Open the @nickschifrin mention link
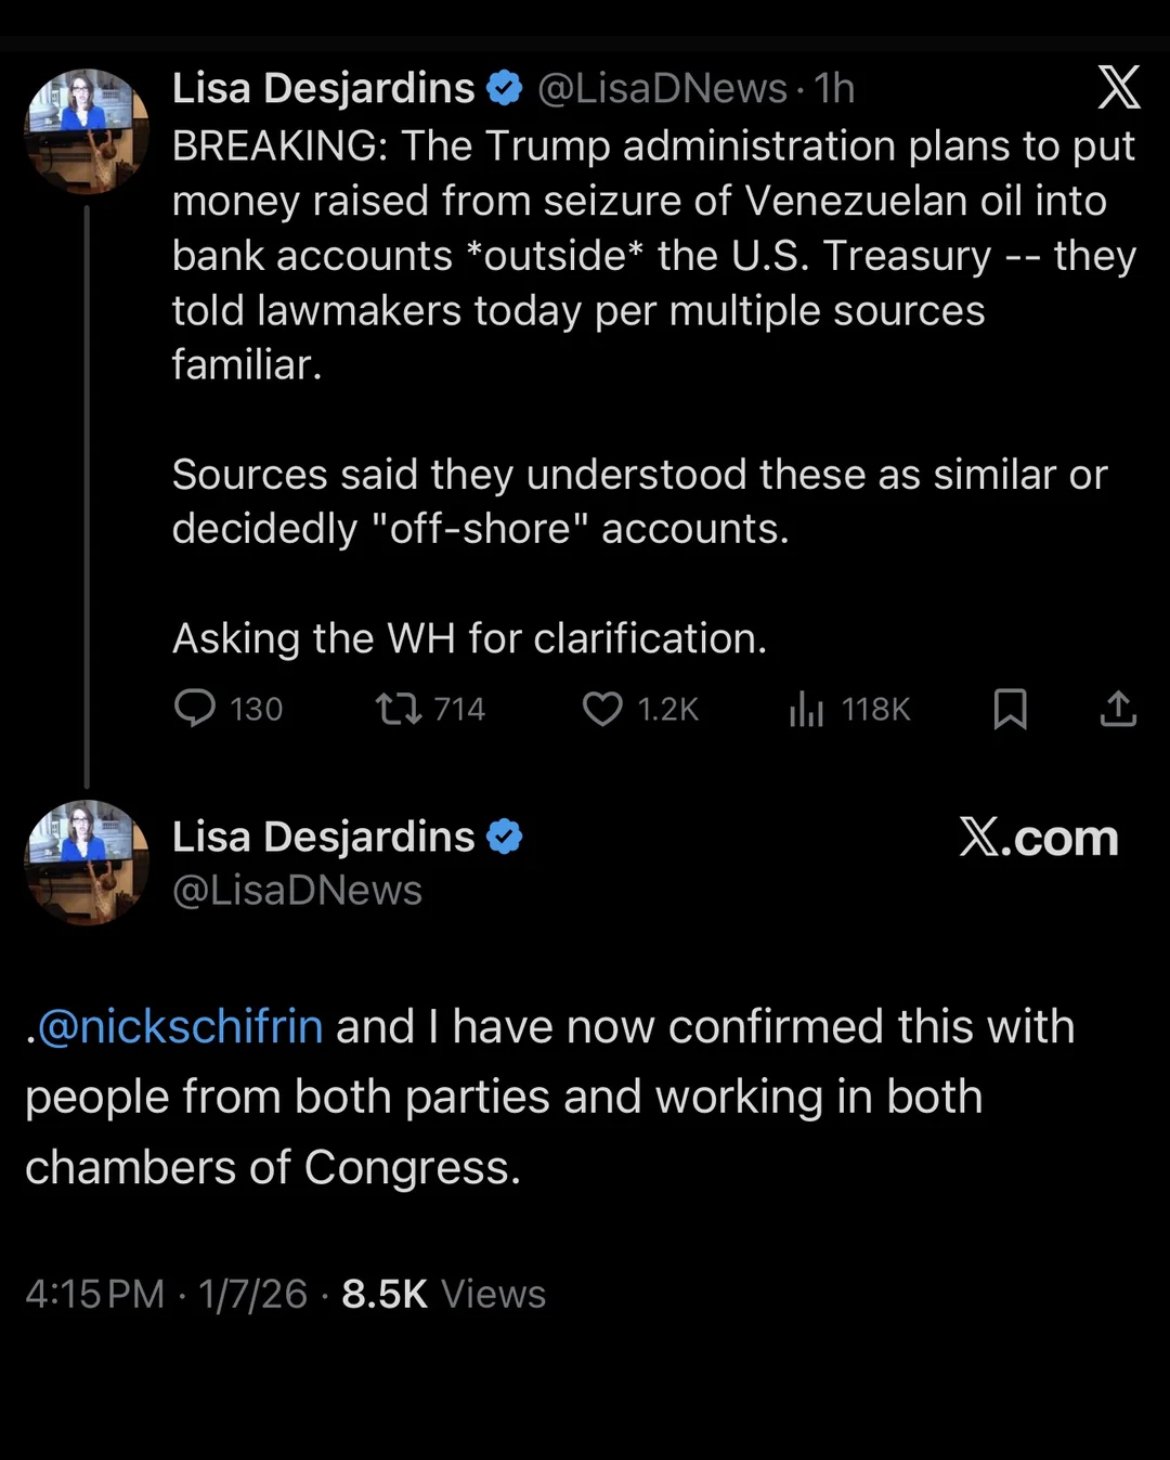 pos(180,1027)
